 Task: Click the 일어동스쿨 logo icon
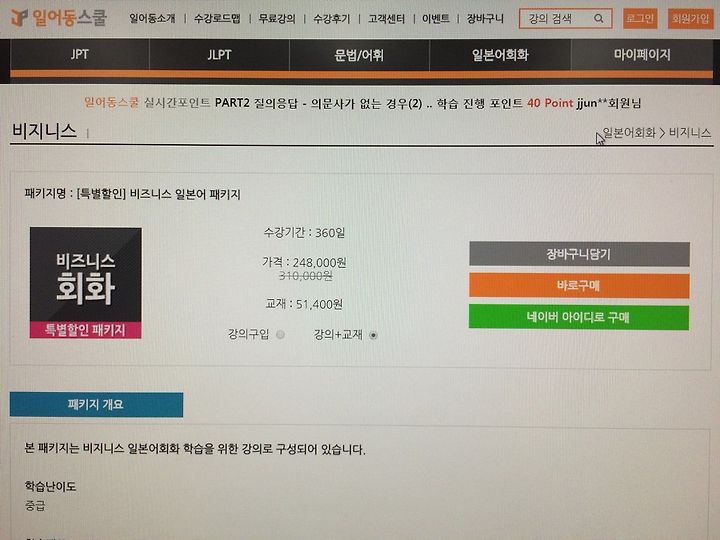pyautogui.click(x=19, y=17)
